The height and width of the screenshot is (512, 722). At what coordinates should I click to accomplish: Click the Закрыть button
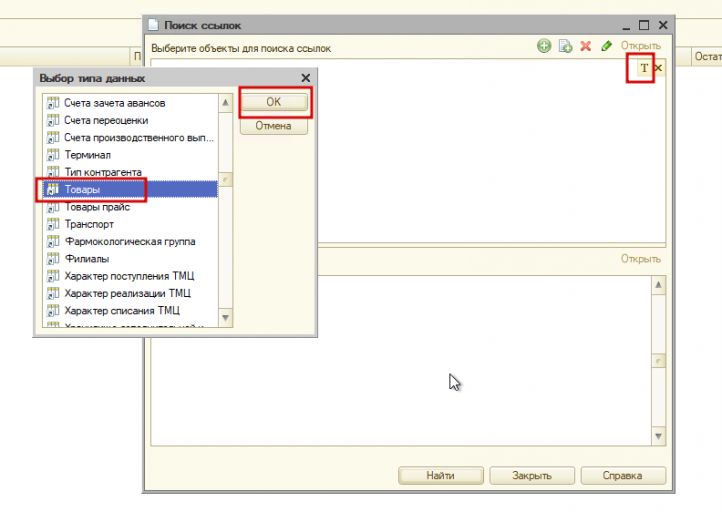(x=532, y=476)
